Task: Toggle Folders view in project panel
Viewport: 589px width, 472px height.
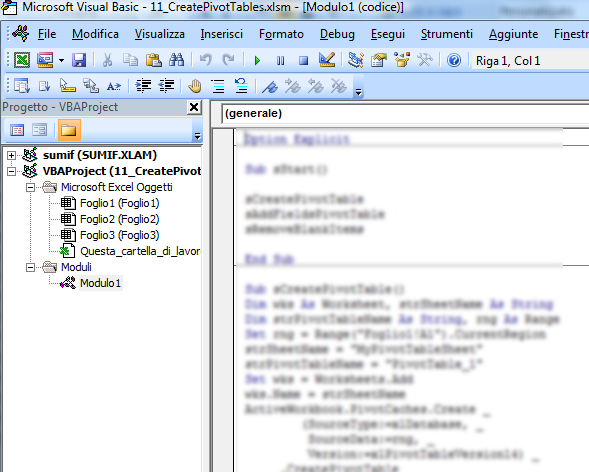Action: coord(69,130)
